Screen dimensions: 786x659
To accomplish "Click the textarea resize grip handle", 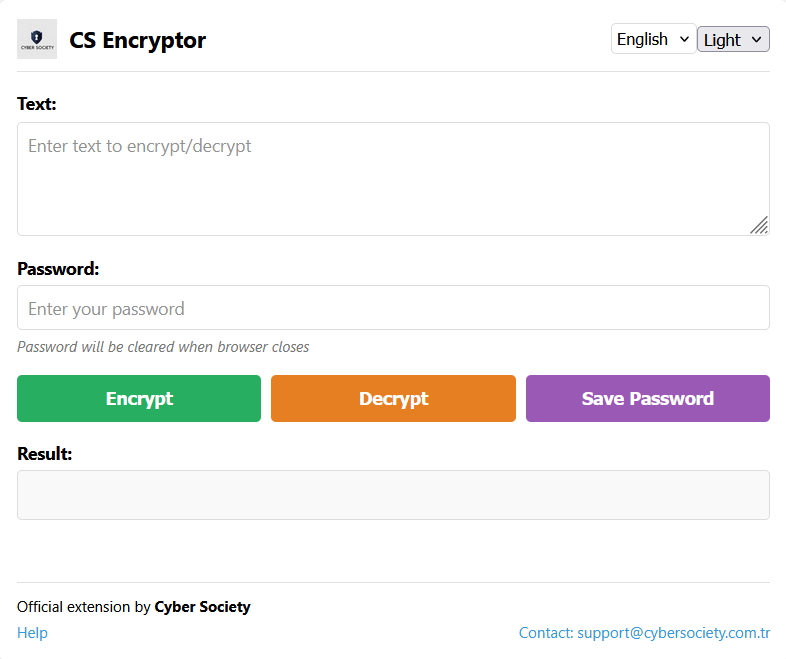I will (759, 225).
